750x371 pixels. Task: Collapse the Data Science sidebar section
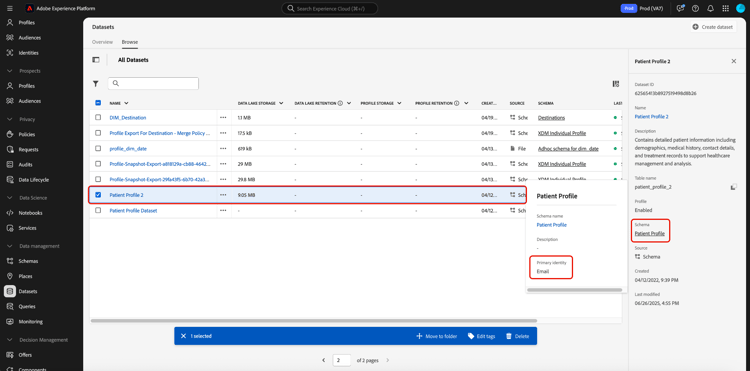coord(10,198)
